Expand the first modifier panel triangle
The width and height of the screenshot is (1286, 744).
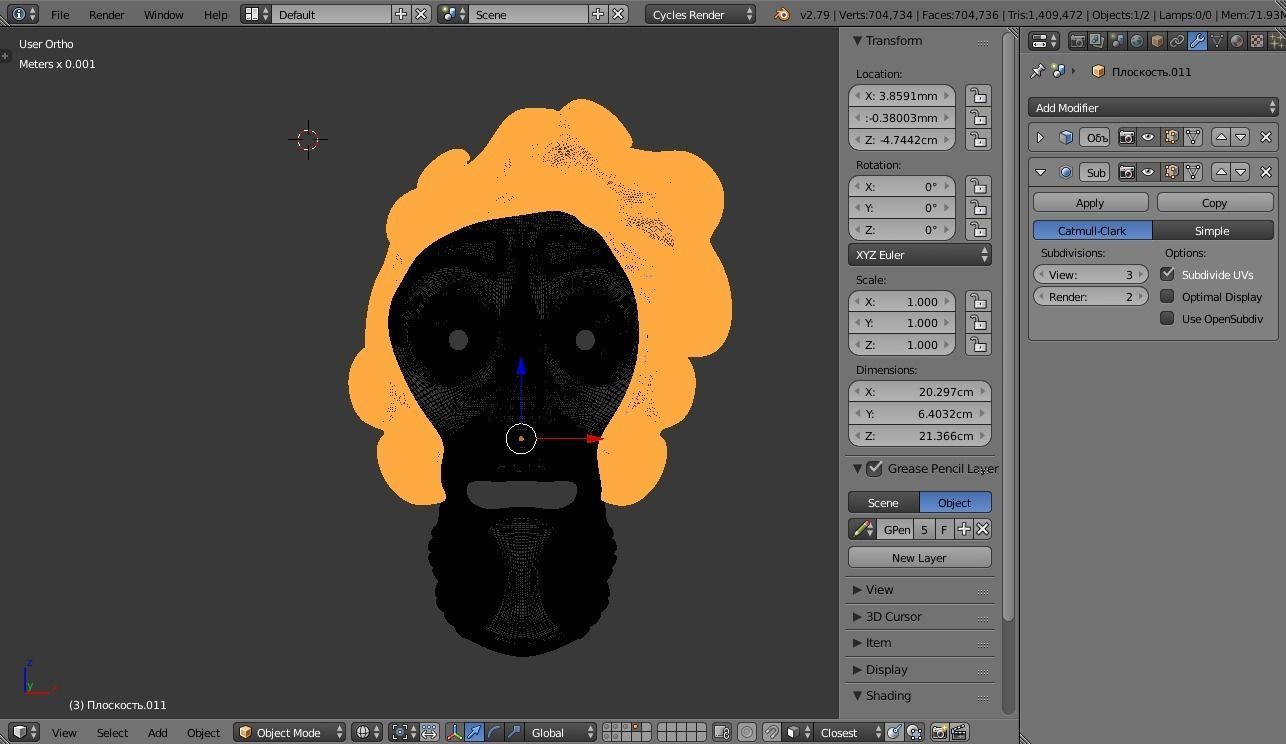pos(1040,137)
